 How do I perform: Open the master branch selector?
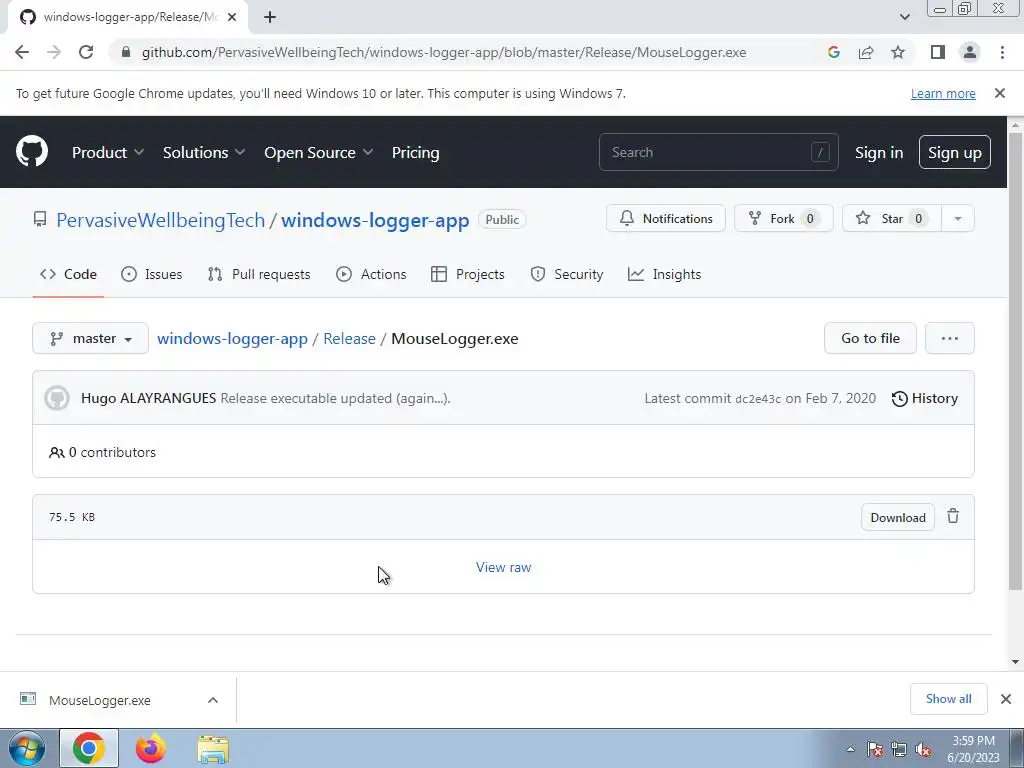91,338
